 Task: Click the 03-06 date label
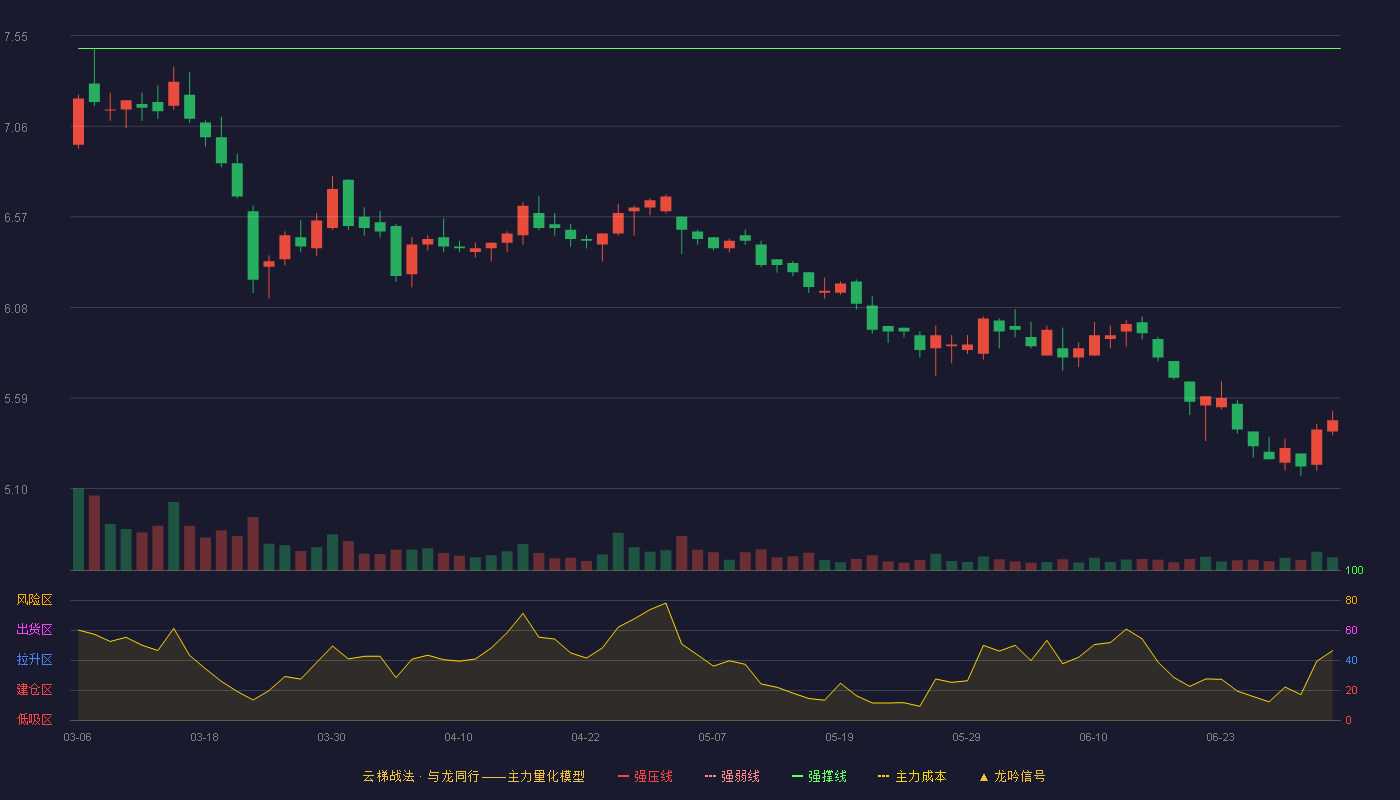point(78,737)
